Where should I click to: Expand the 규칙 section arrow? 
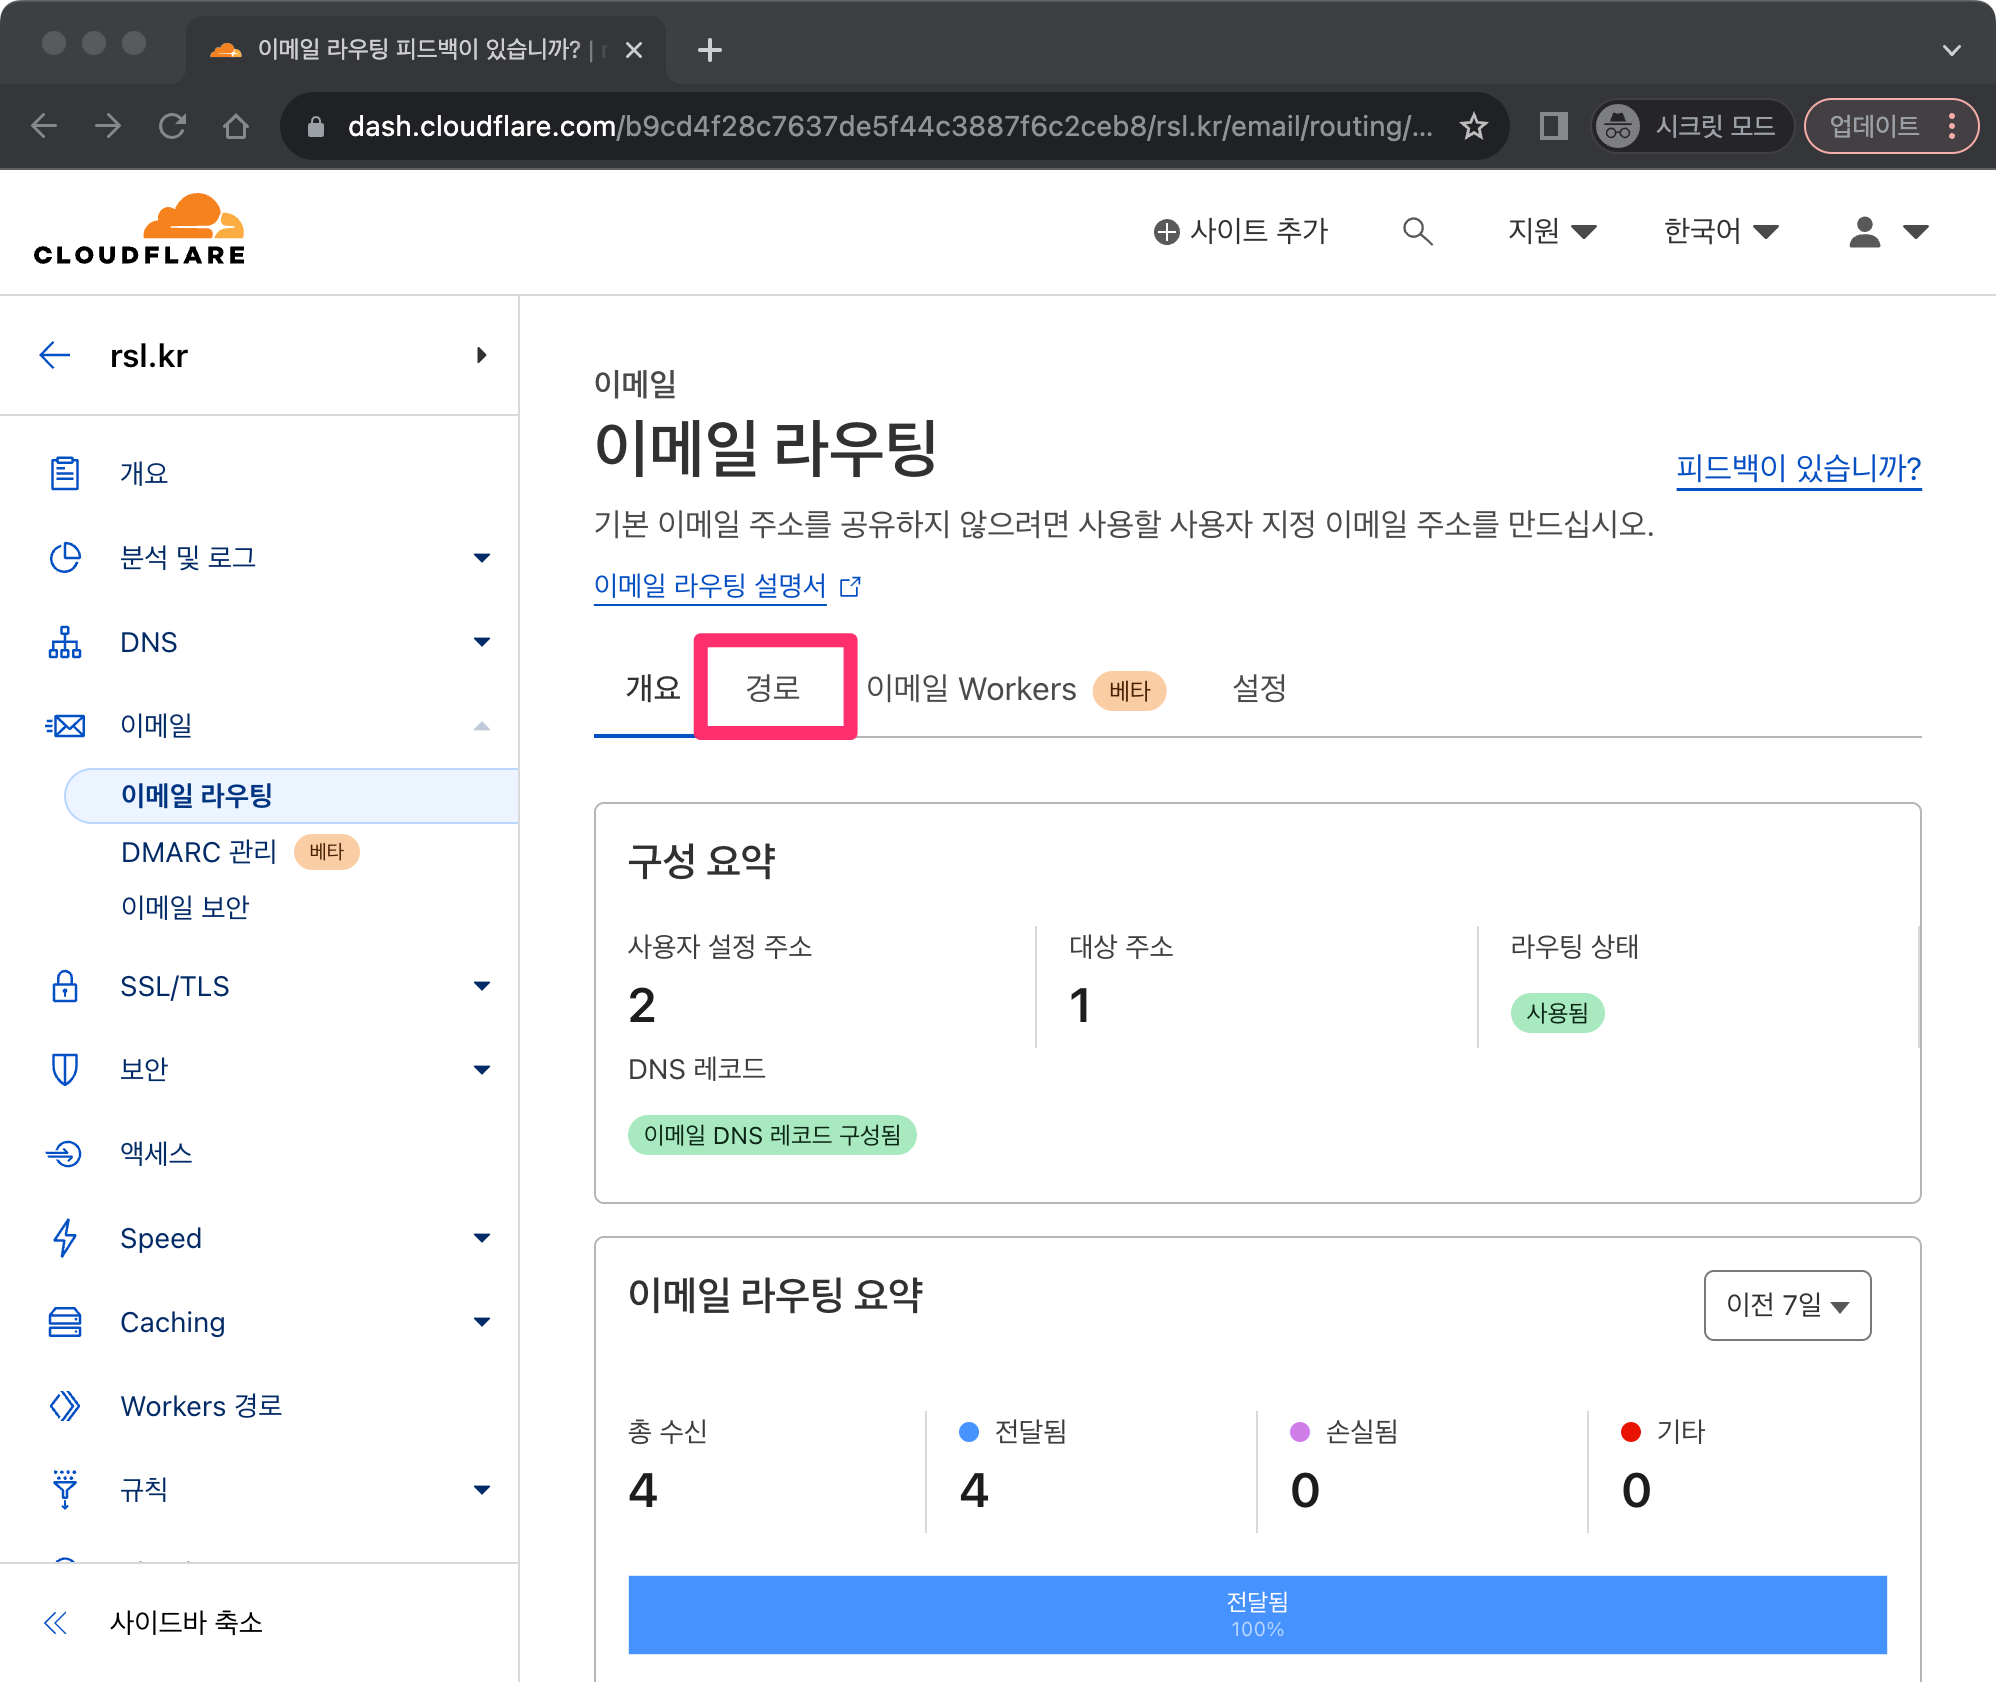coord(482,1490)
